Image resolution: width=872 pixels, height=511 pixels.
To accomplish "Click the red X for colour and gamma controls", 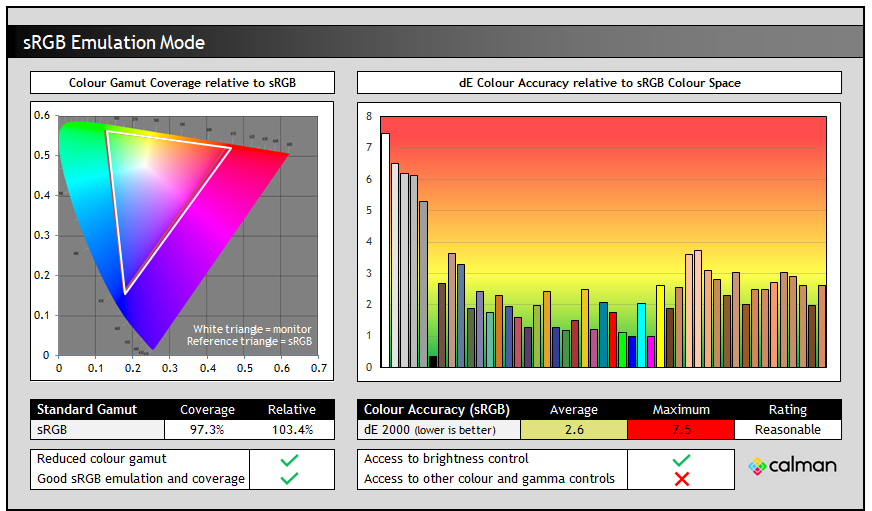I will pyautogui.click(x=681, y=479).
